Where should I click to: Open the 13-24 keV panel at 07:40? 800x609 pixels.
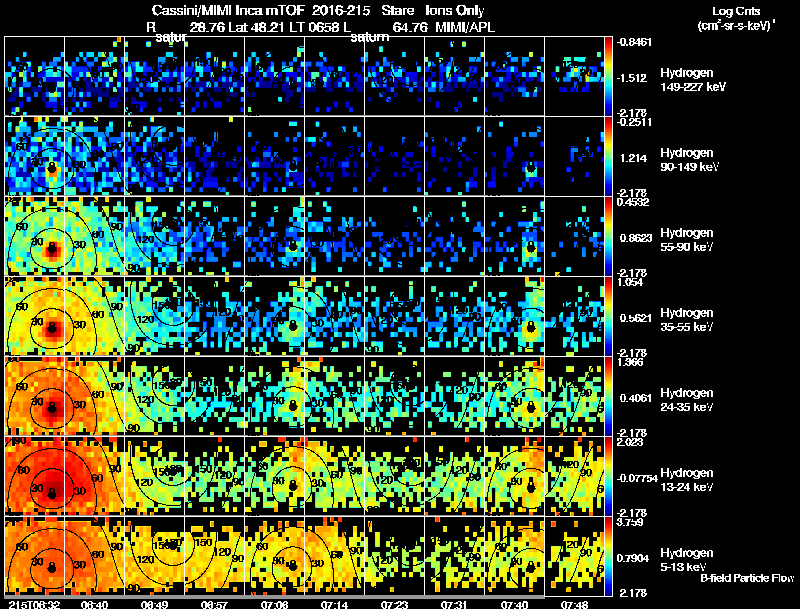[514, 476]
